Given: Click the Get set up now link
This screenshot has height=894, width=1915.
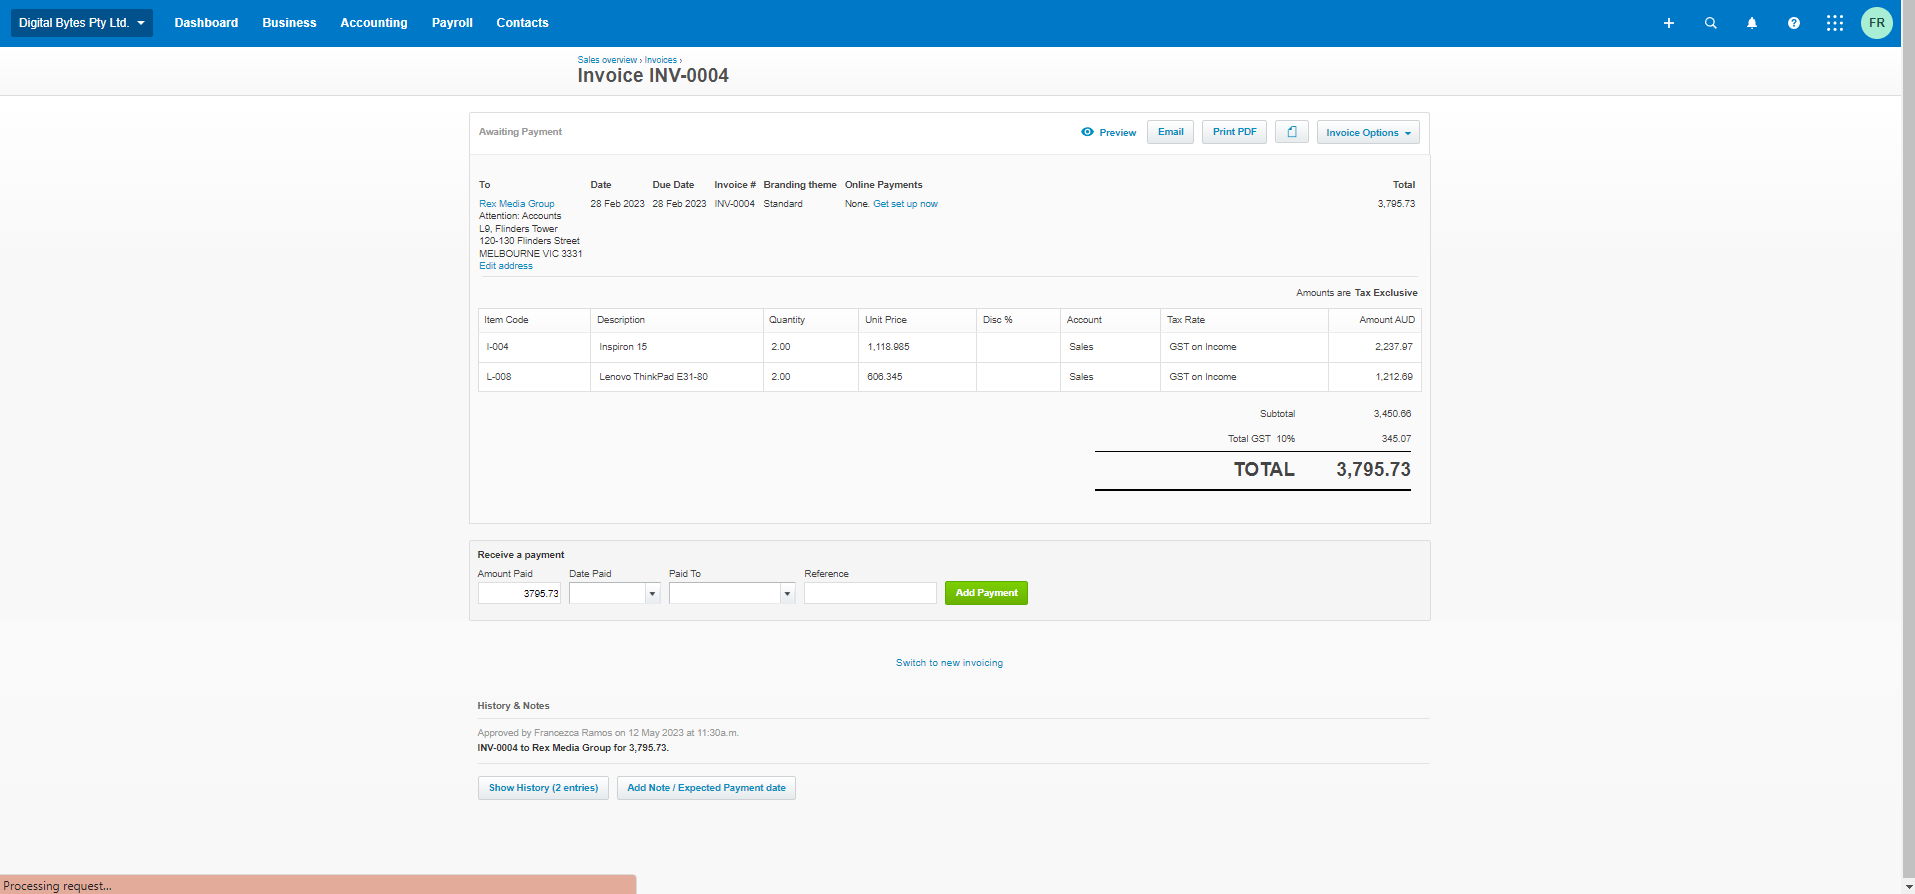Looking at the screenshot, I should click(x=905, y=204).
